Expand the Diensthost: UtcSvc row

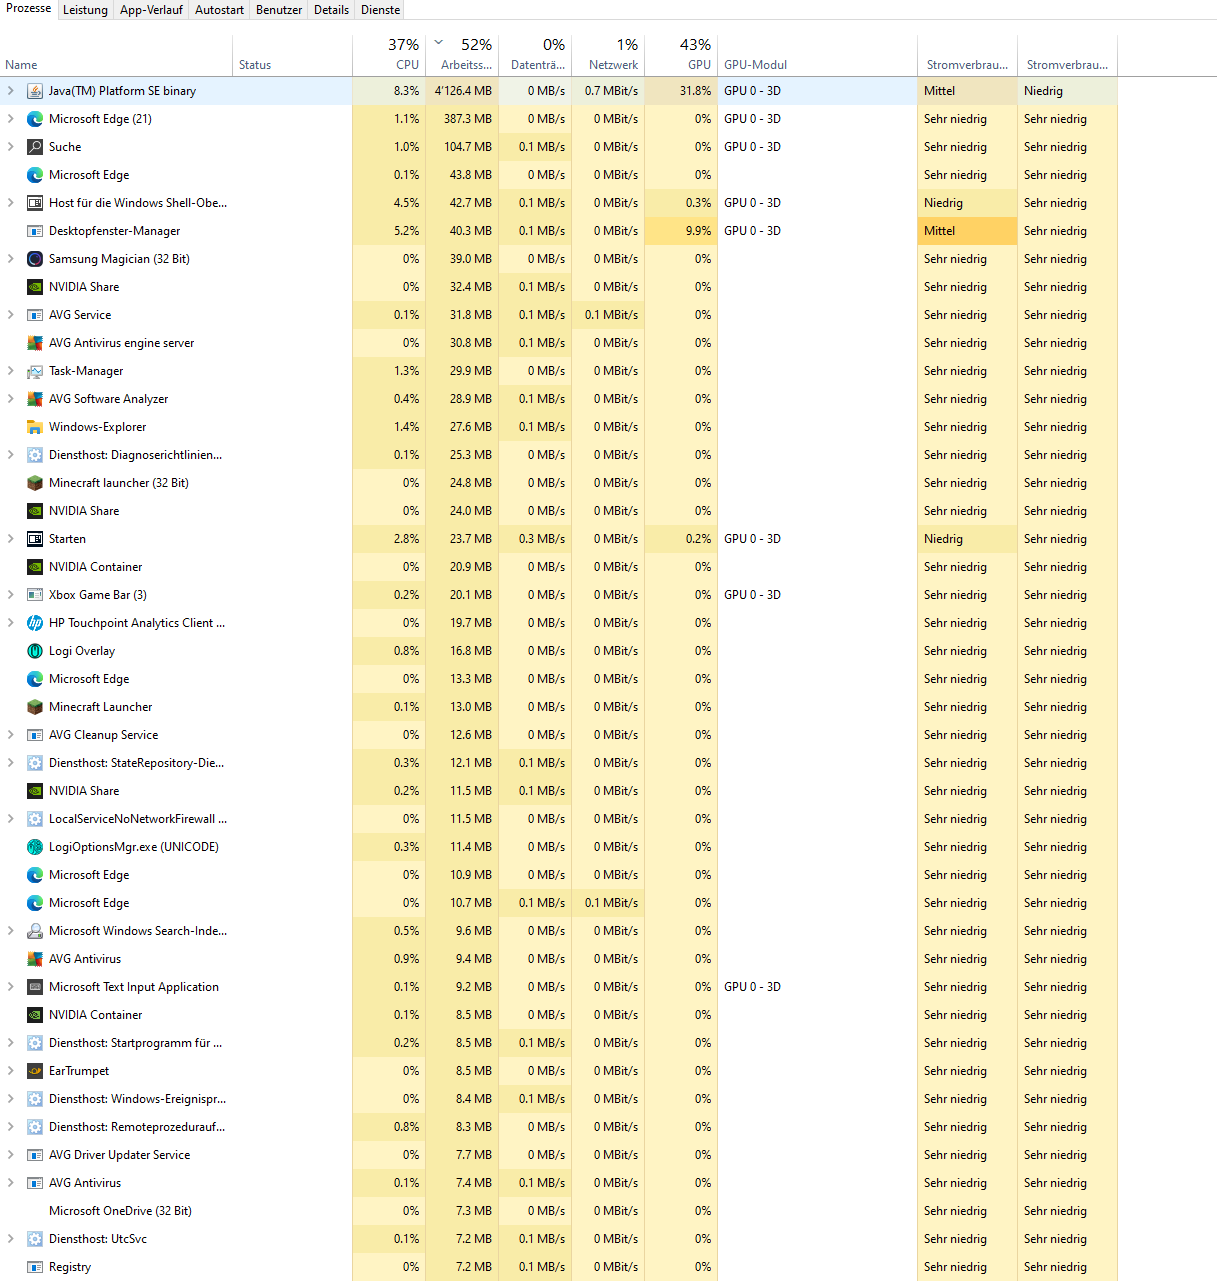click(x=11, y=1239)
